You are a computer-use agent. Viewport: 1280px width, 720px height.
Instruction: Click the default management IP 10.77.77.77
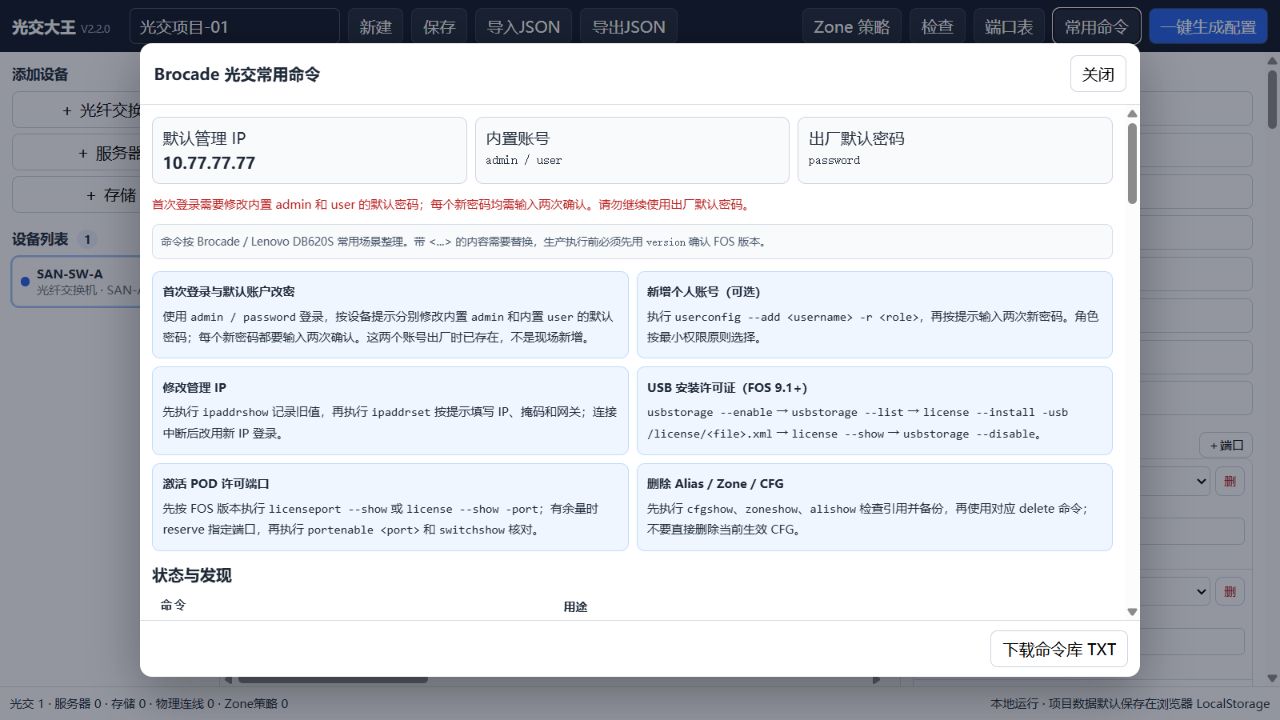(209, 162)
